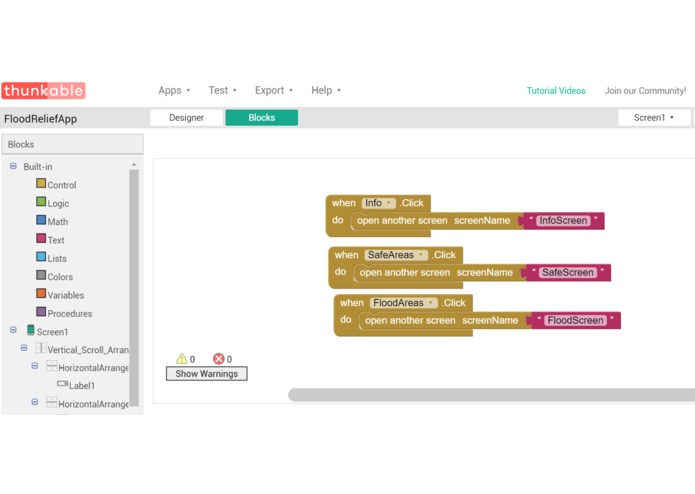Click the Thunkable logo
695x494 pixels.
(x=43, y=90)
